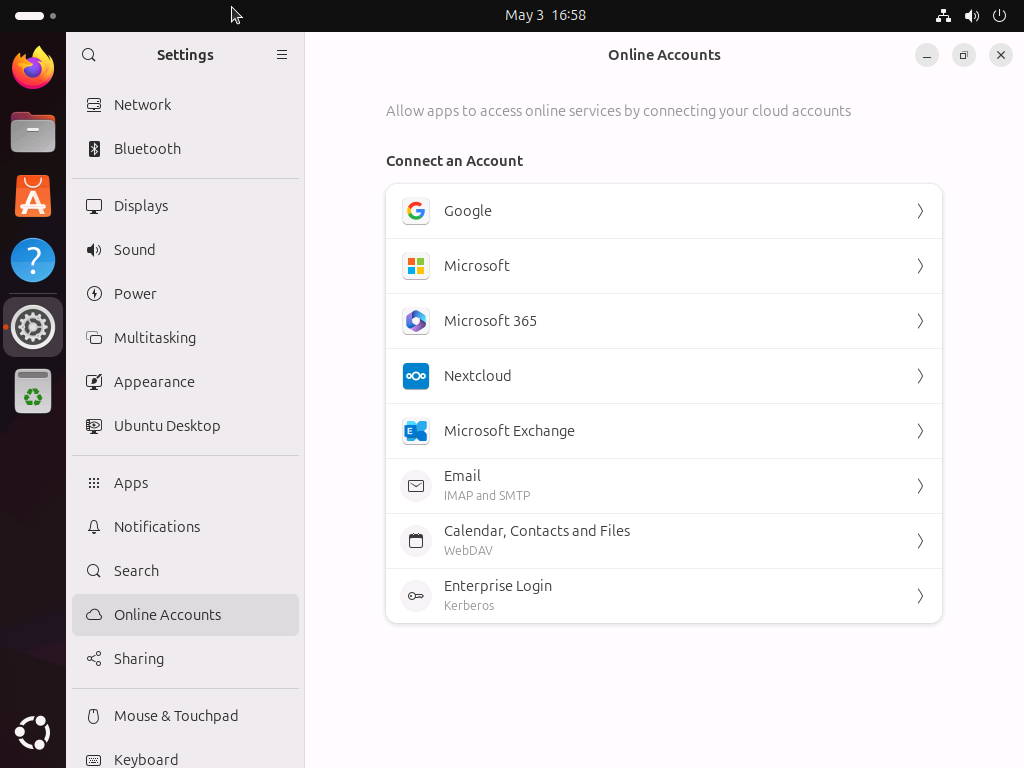Expand the Nextcloud row chevron
Viewport: 1024px width, 768px height.
[920, 376]
